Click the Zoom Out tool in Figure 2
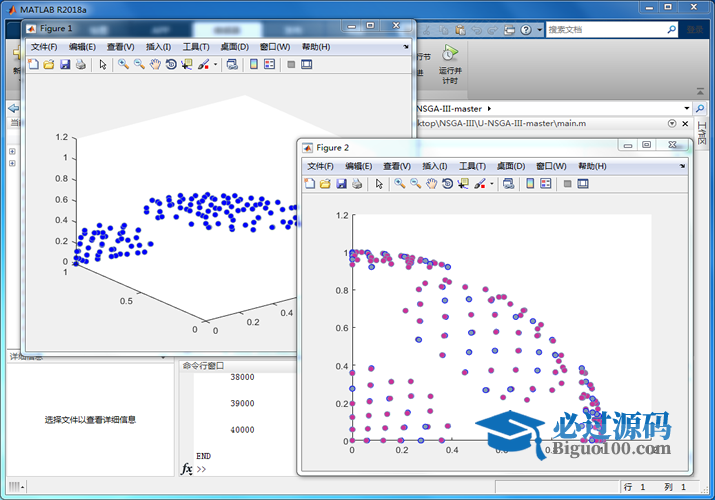Screen dimensions: 715x500 point(415,184)
